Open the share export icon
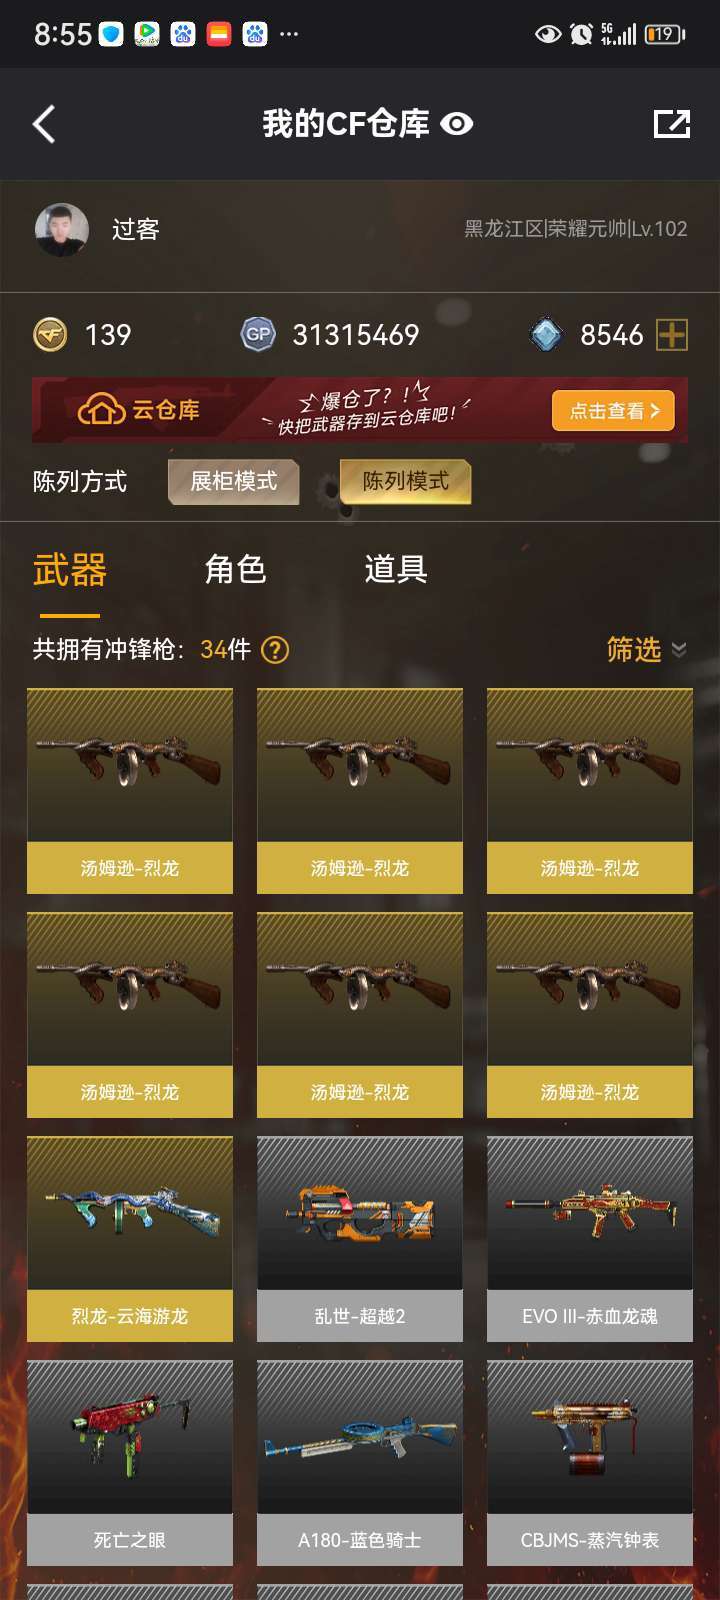Image resolution: width=720 pixels, height=1600 pixels. tap(672, 124)
